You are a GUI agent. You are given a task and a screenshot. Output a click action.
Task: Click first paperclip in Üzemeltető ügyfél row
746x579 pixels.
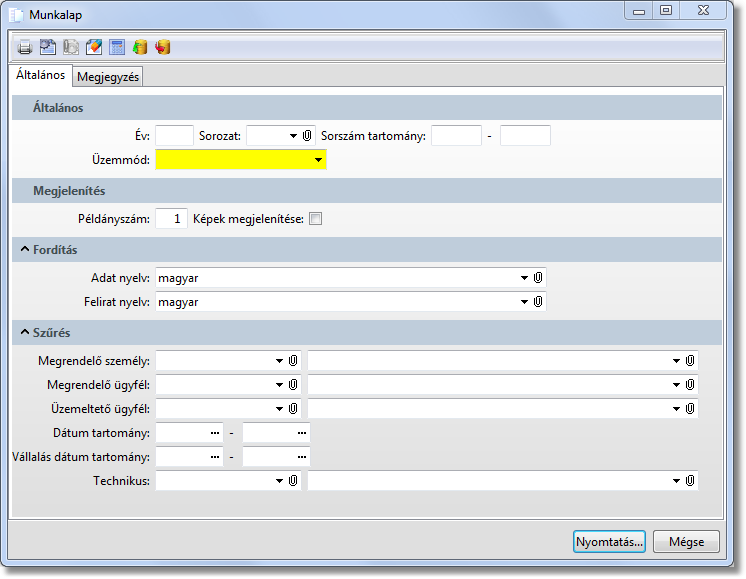[x=293, y=408]
